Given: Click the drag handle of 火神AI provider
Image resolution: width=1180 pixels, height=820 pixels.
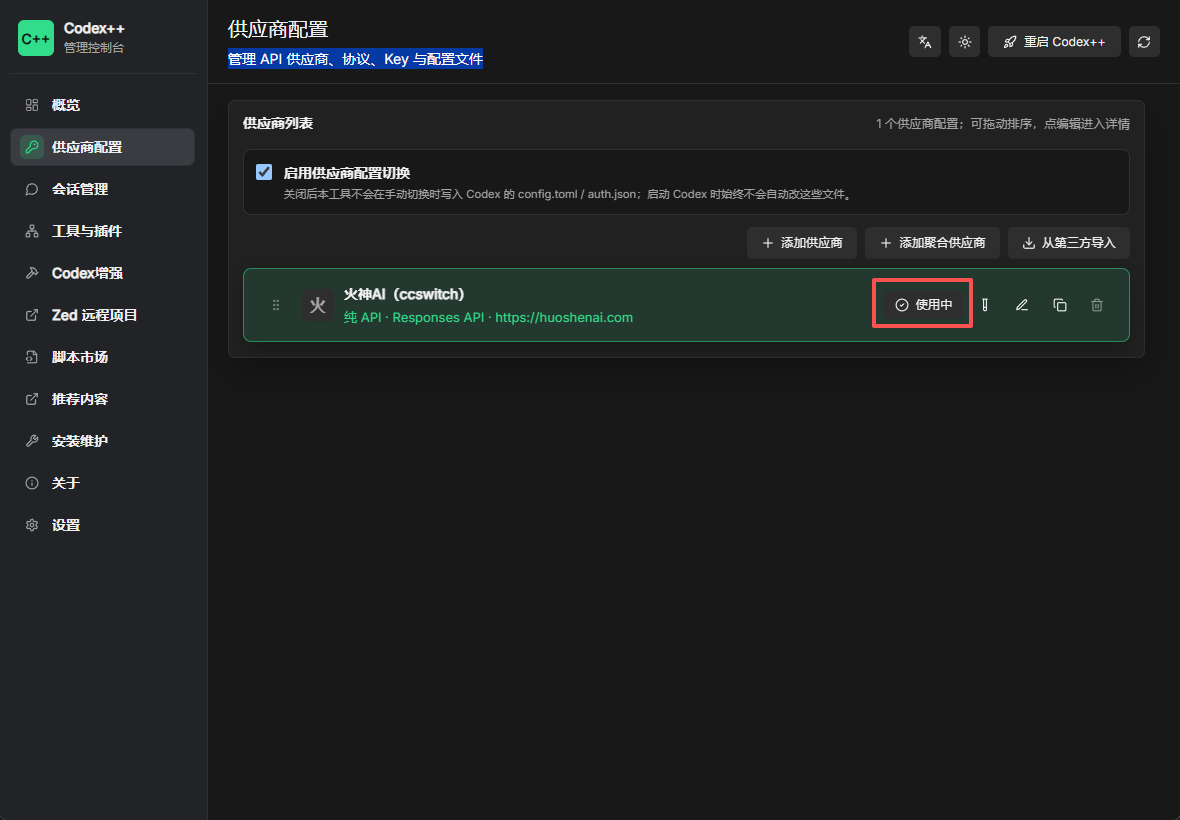Looking at the screenshot, I should (x=276, y=305).
